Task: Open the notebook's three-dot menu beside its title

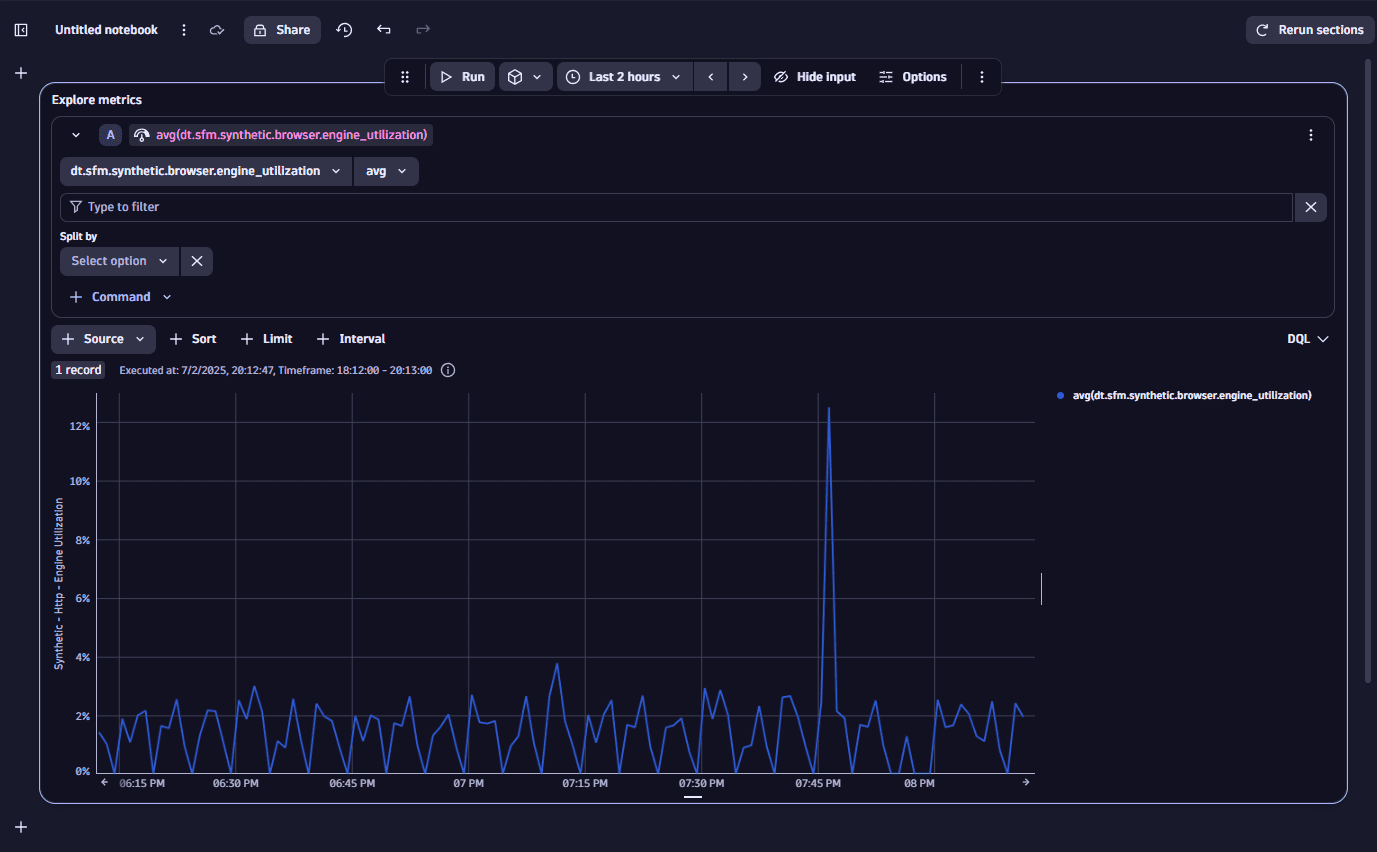Action: [184, 30]
